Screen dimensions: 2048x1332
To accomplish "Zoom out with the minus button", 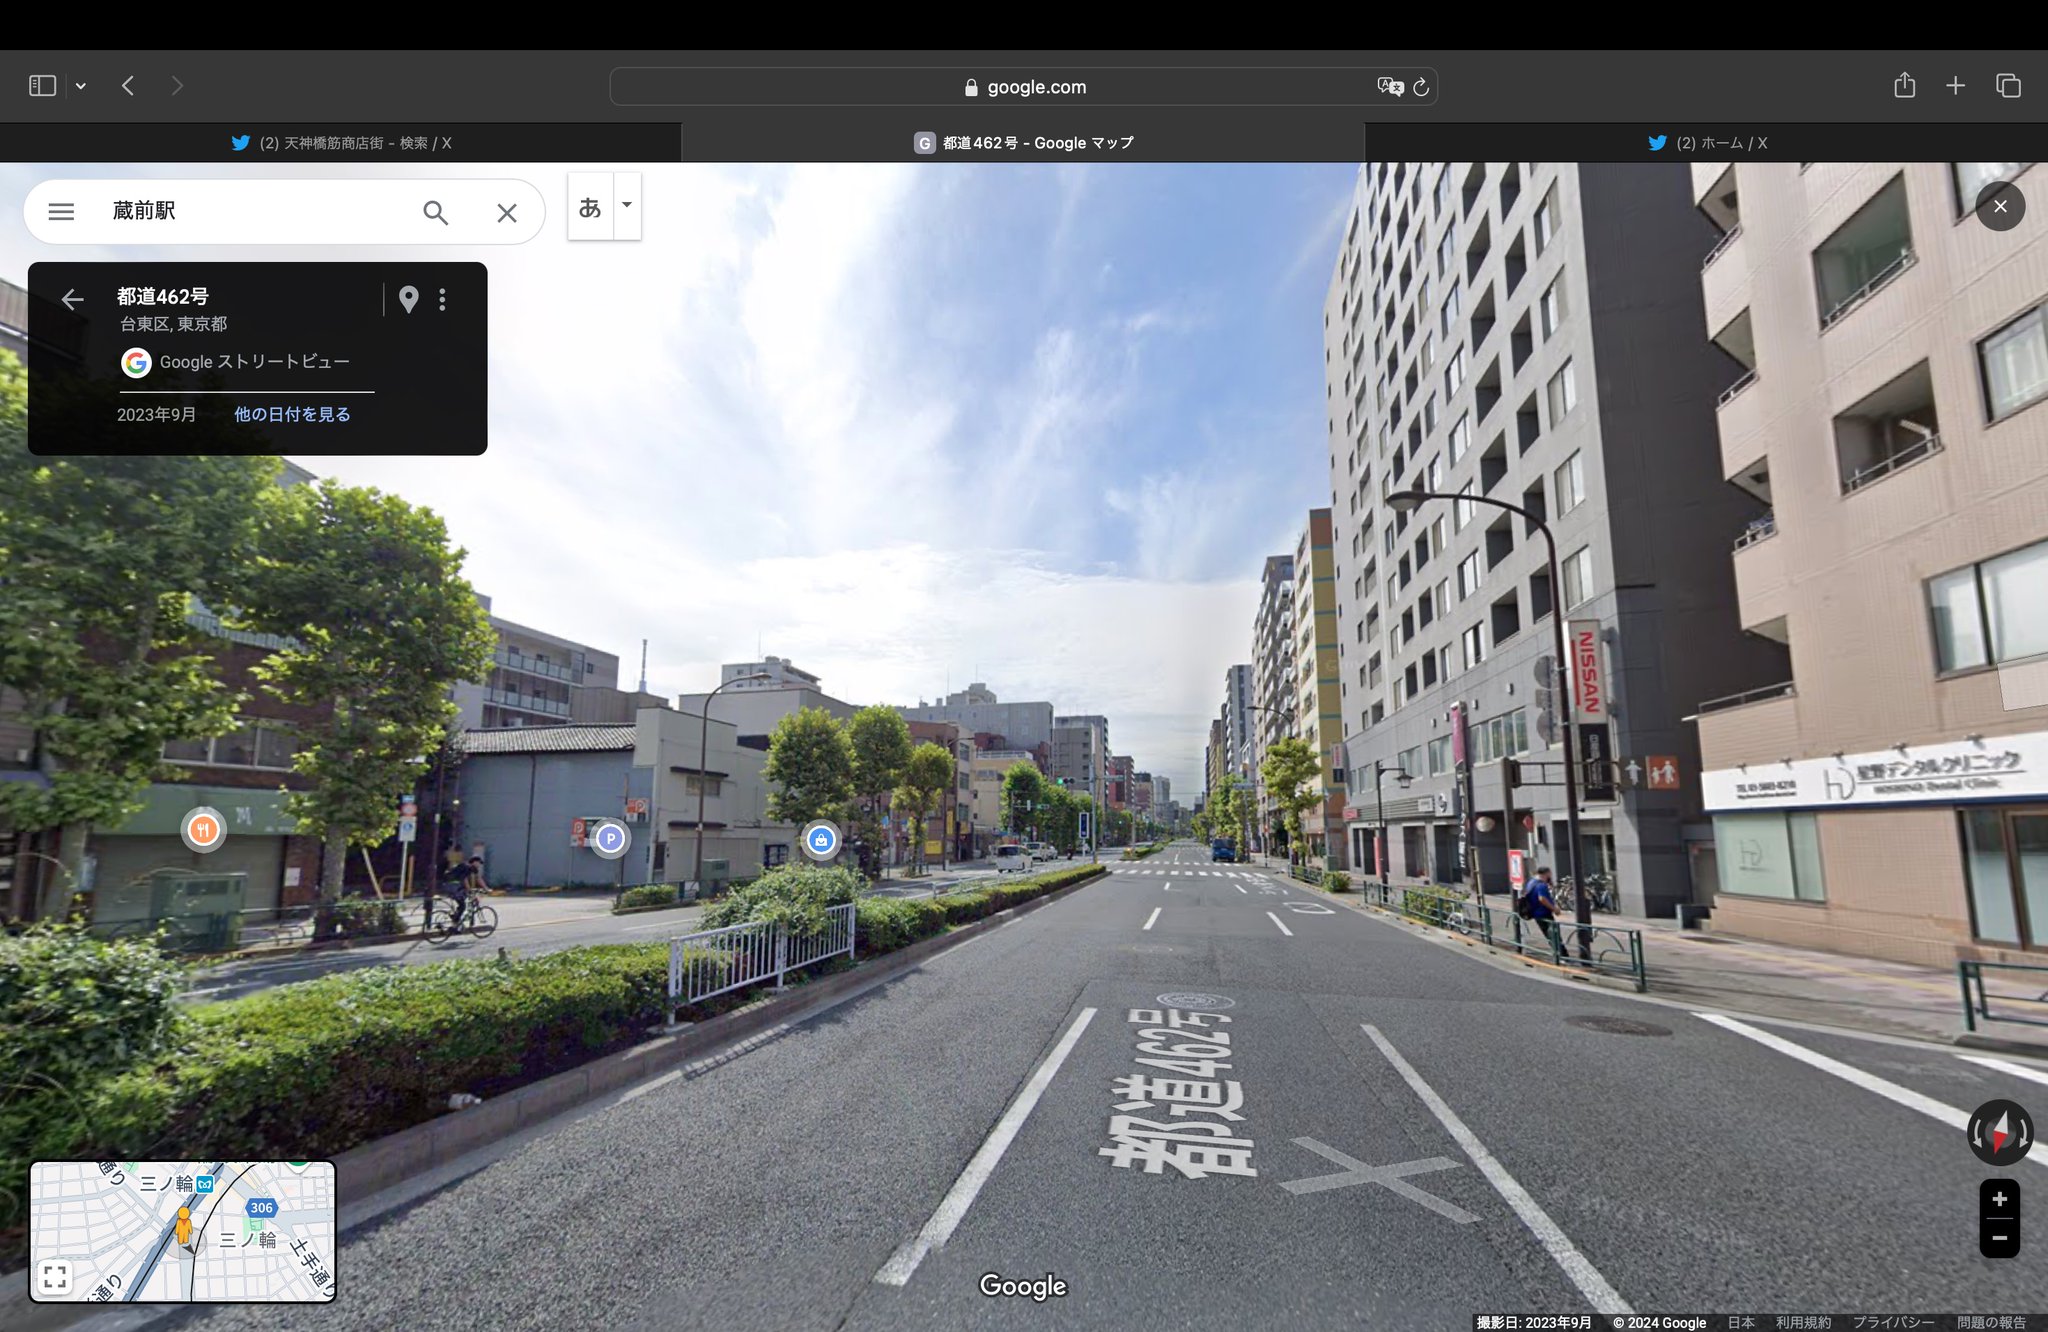I will tap(1999, 1238).
